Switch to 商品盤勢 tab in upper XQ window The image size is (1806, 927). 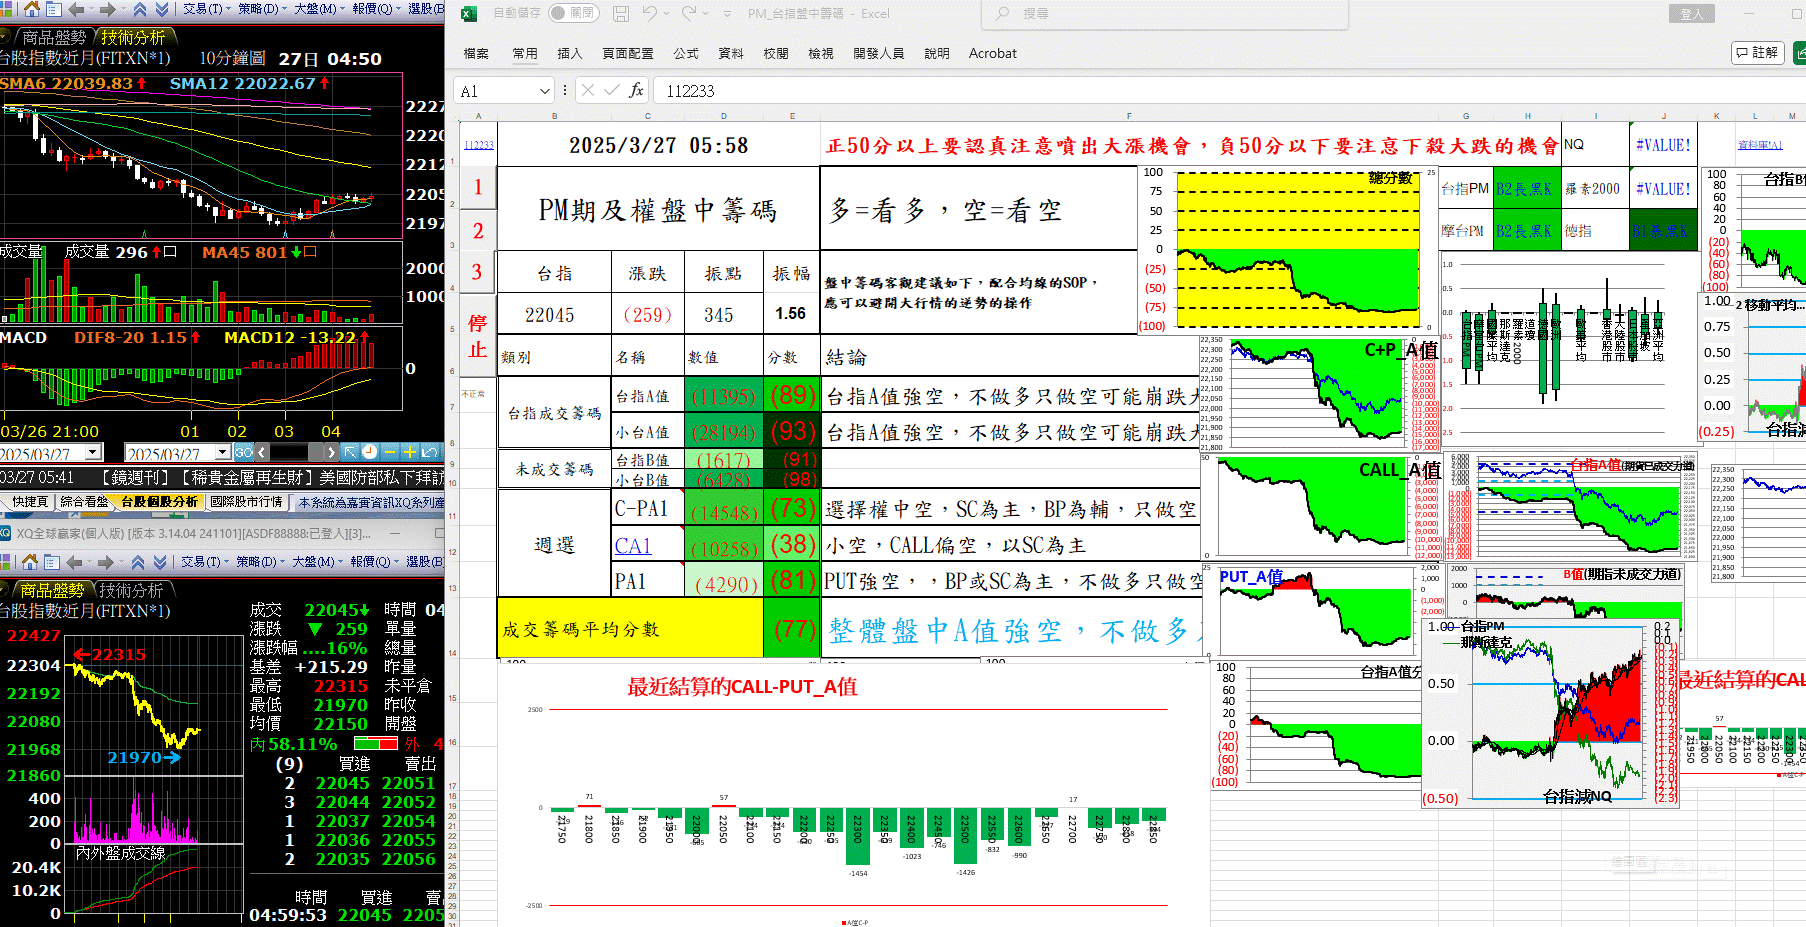[x=53, y=37]
